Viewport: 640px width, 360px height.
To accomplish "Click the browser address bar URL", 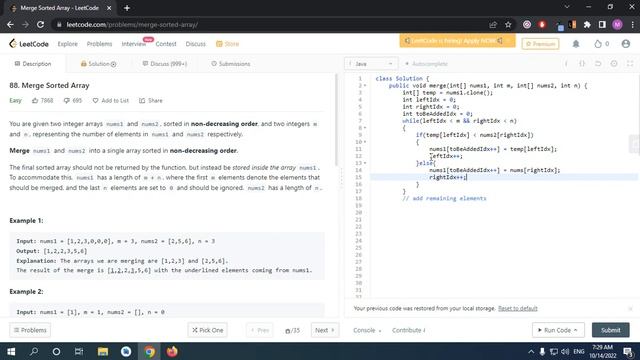I will point(132,24).
